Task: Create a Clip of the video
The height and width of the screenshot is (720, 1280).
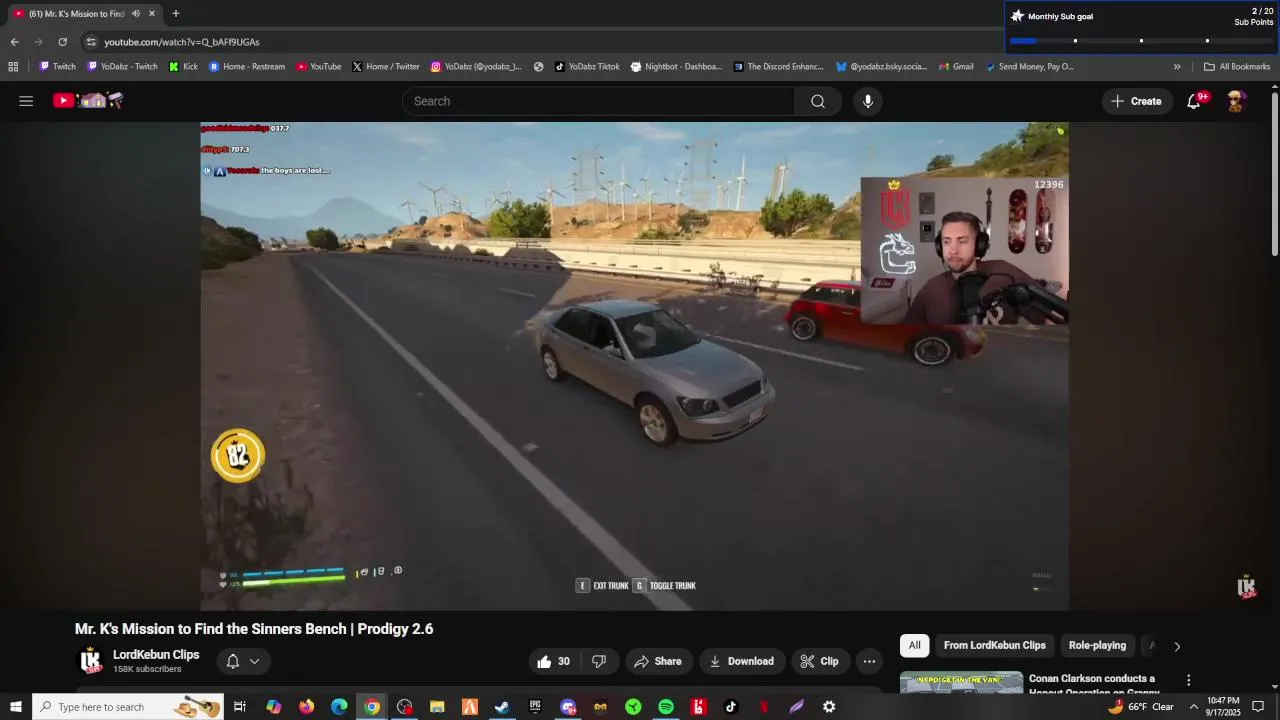Action: [819, 661]
